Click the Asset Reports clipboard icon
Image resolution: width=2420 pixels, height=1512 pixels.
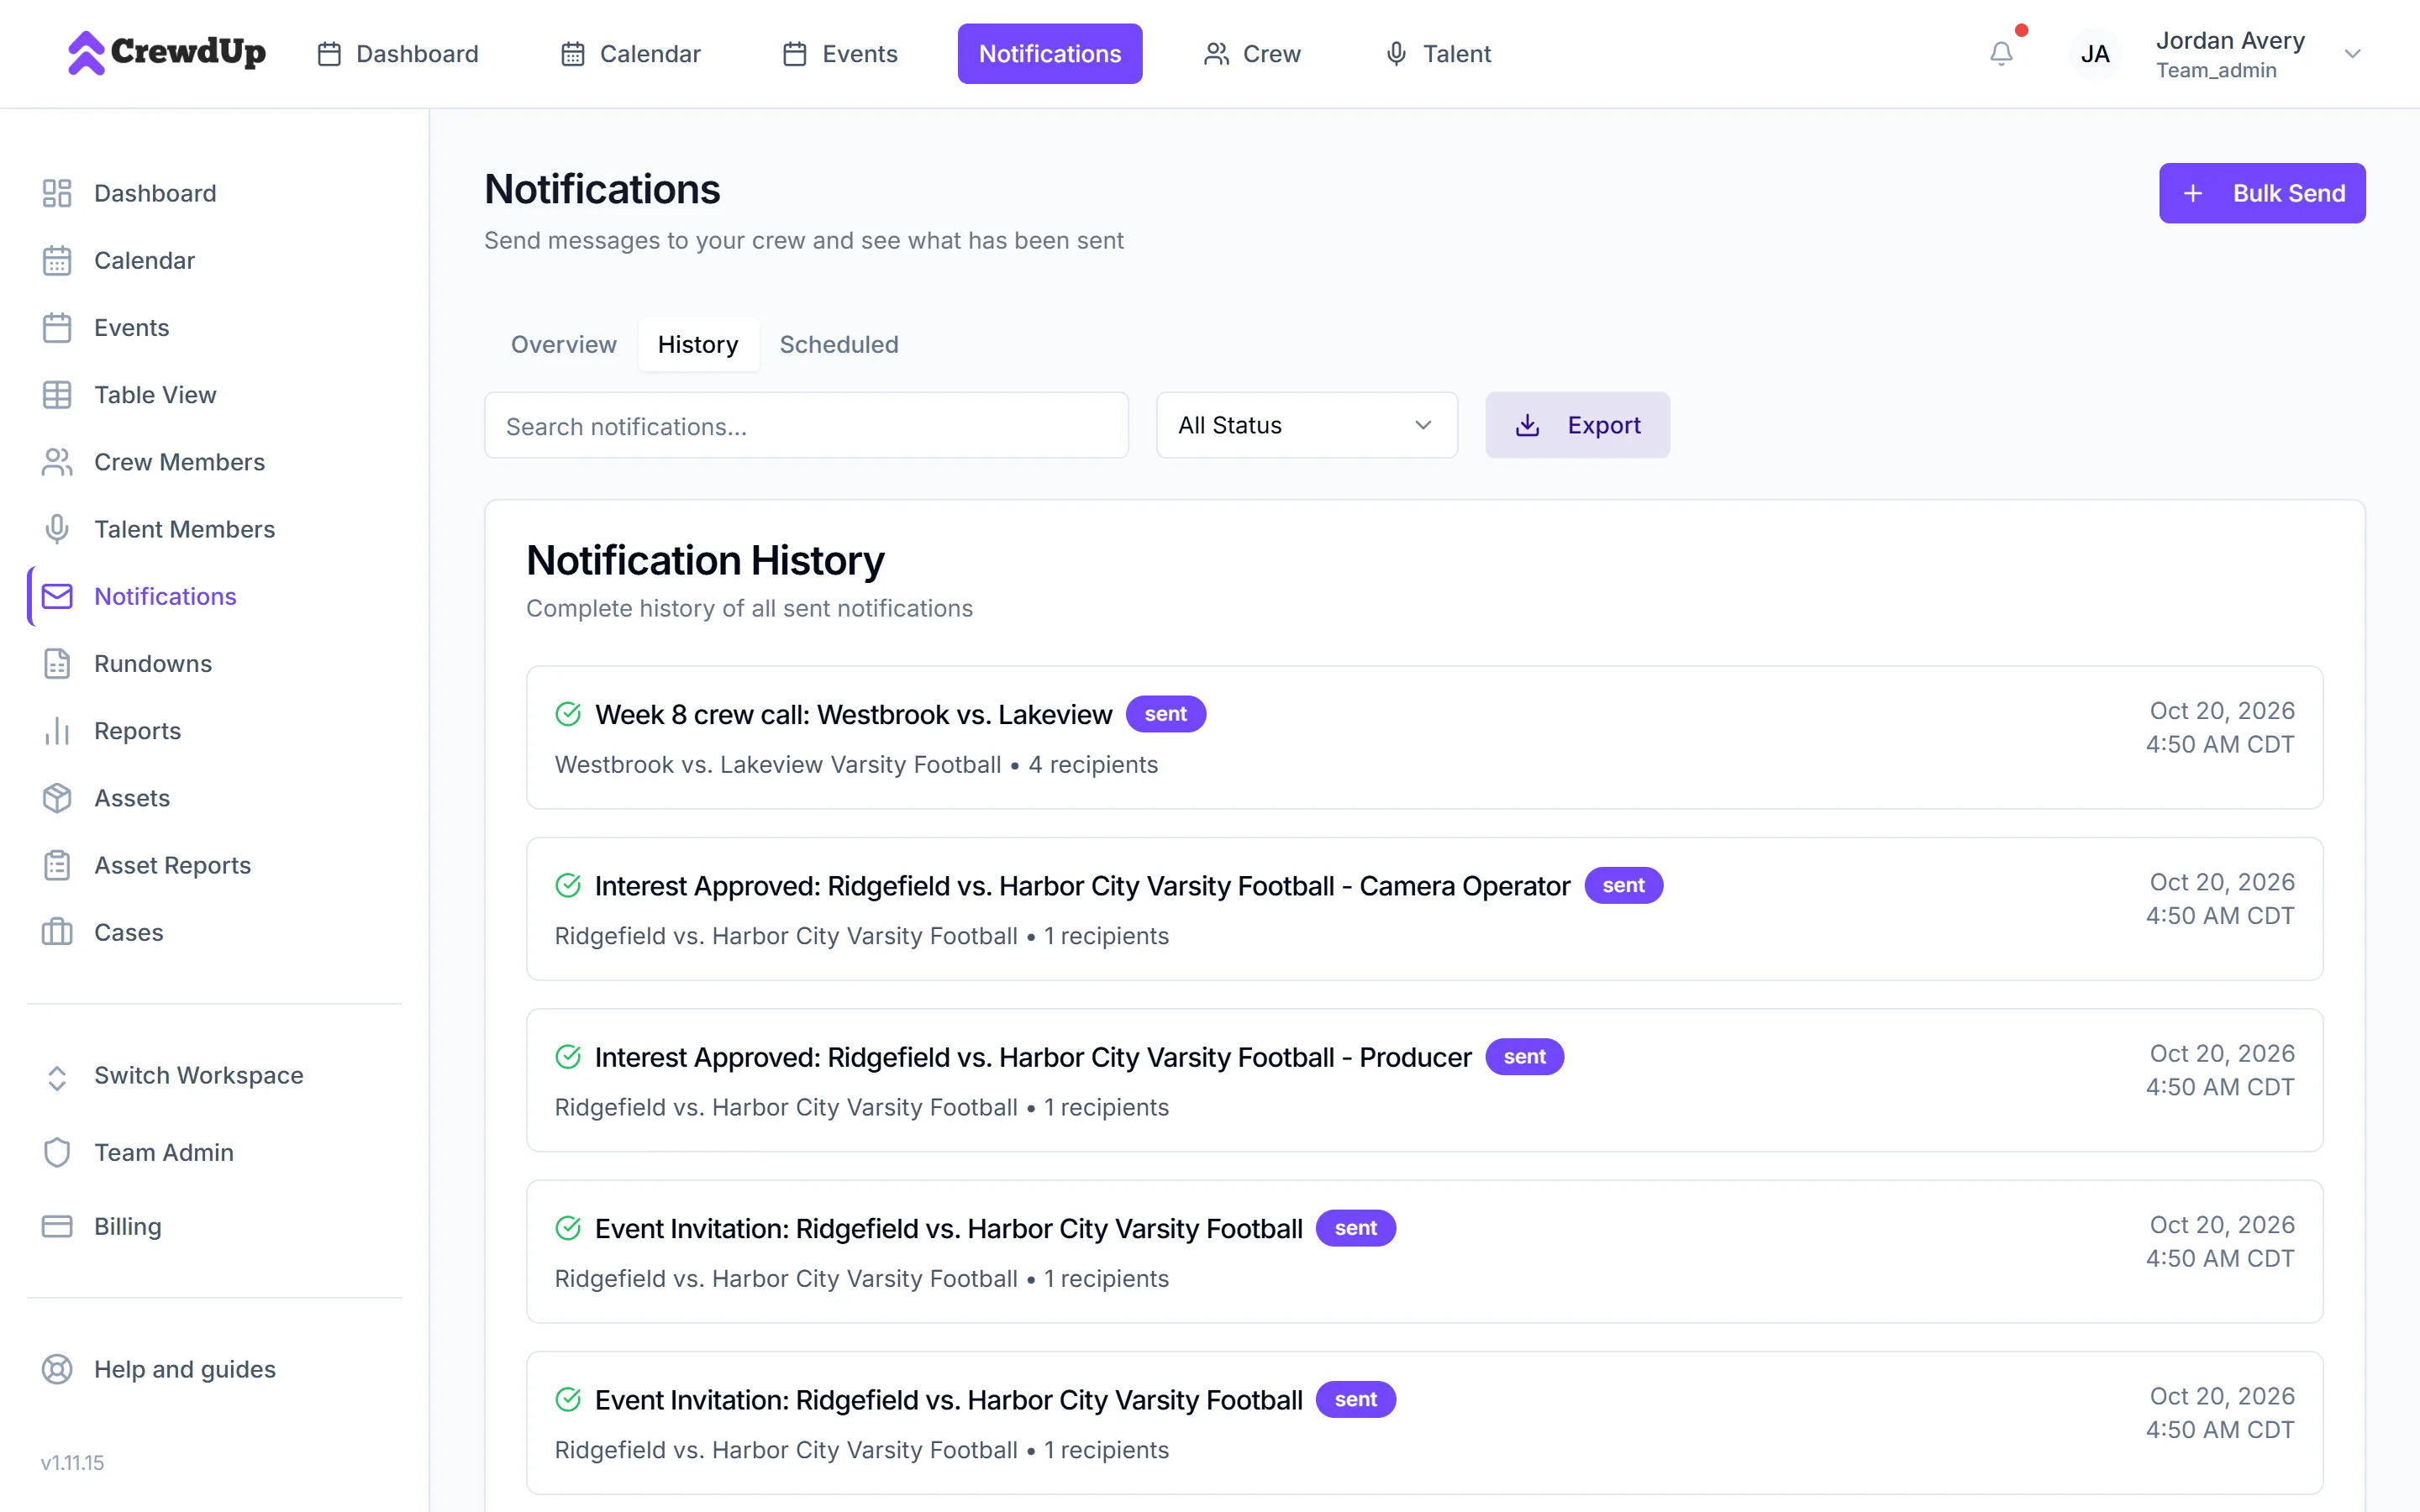pyautogui.click(x=57, y=865)
